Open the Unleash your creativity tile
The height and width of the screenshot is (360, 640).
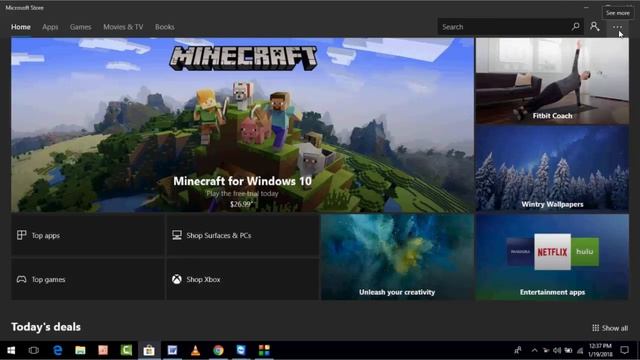click(x=397, y=257)
